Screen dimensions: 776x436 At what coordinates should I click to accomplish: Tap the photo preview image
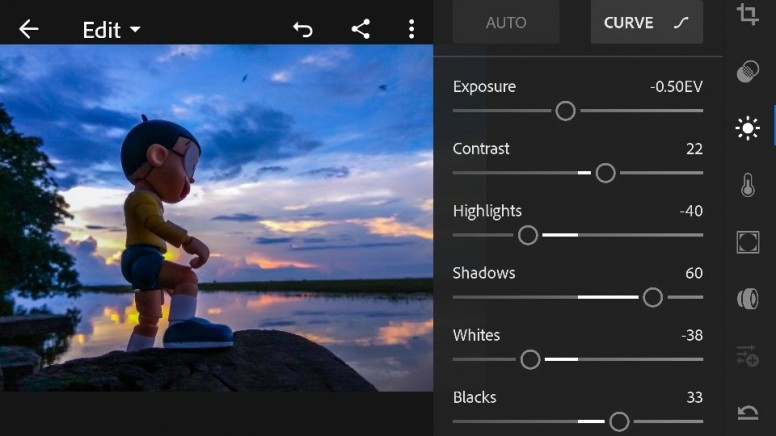click(x=216, y=218)
